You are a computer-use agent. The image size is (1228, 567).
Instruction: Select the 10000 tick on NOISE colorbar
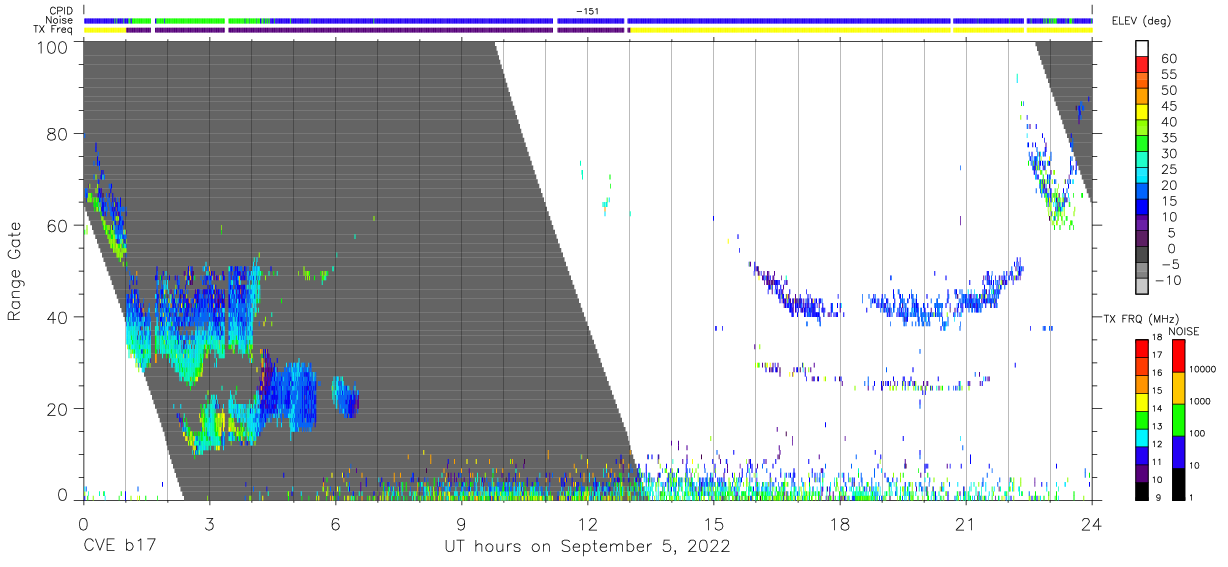(x=1203, y=369)
